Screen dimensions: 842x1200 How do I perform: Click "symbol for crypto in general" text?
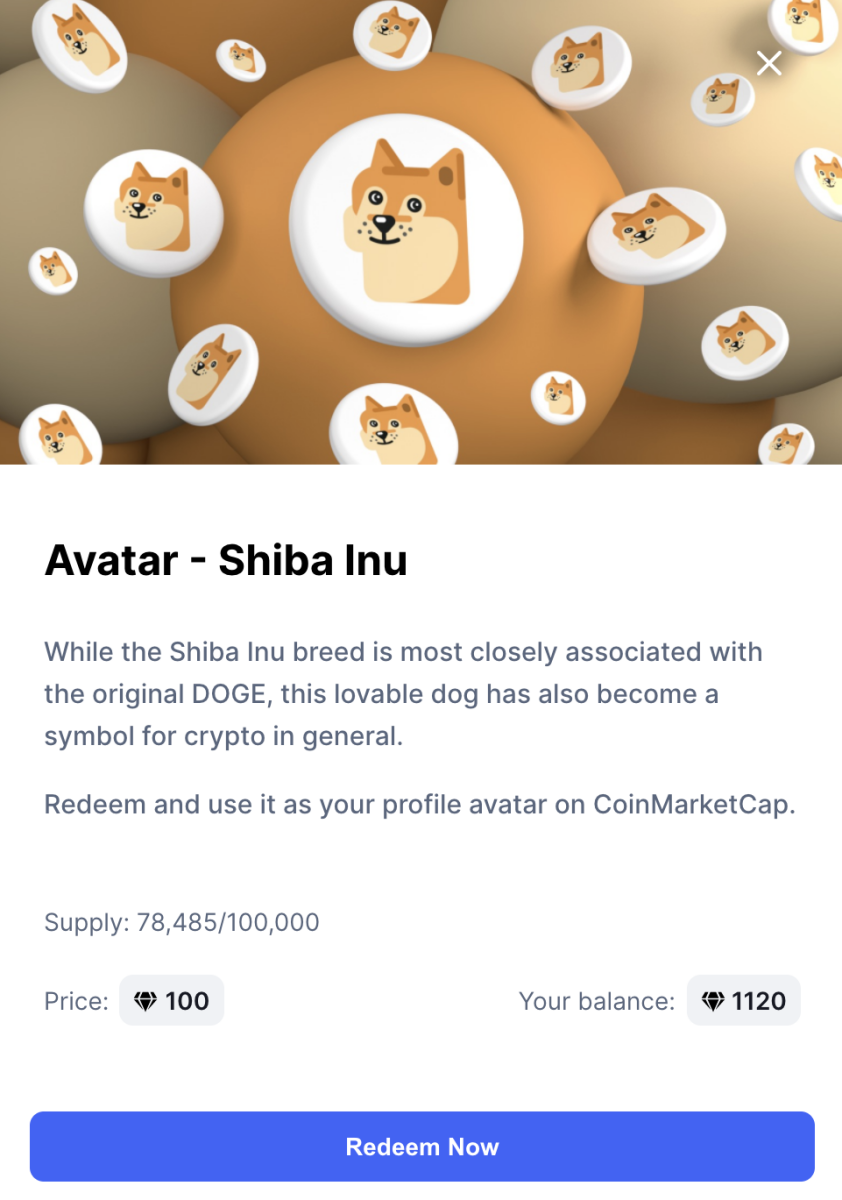222,736
